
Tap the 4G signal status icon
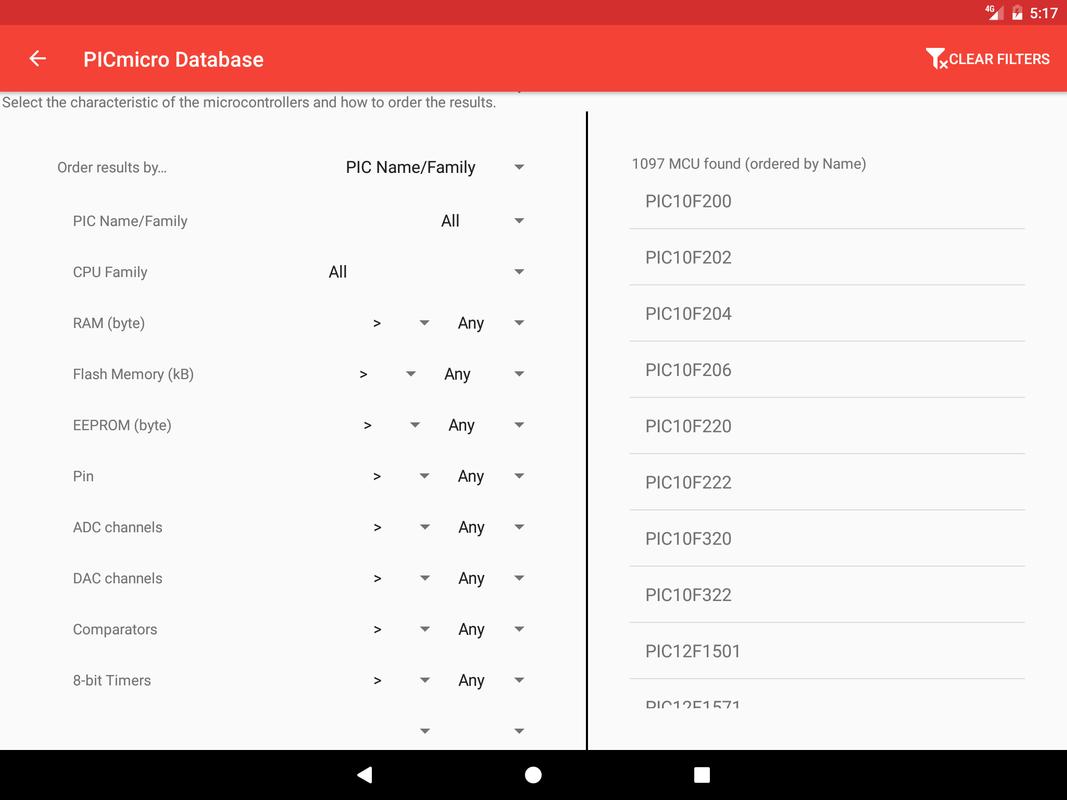[994, 12]
